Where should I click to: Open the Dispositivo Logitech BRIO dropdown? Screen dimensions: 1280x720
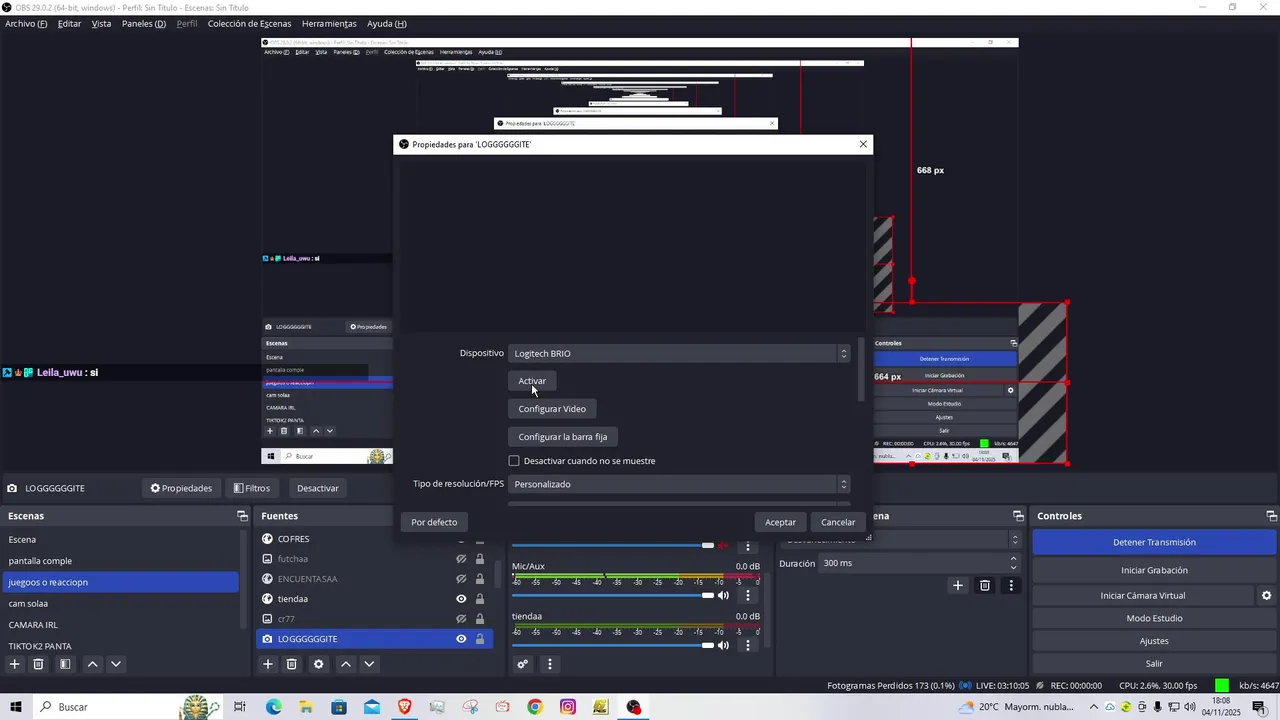tap(679, 353)
